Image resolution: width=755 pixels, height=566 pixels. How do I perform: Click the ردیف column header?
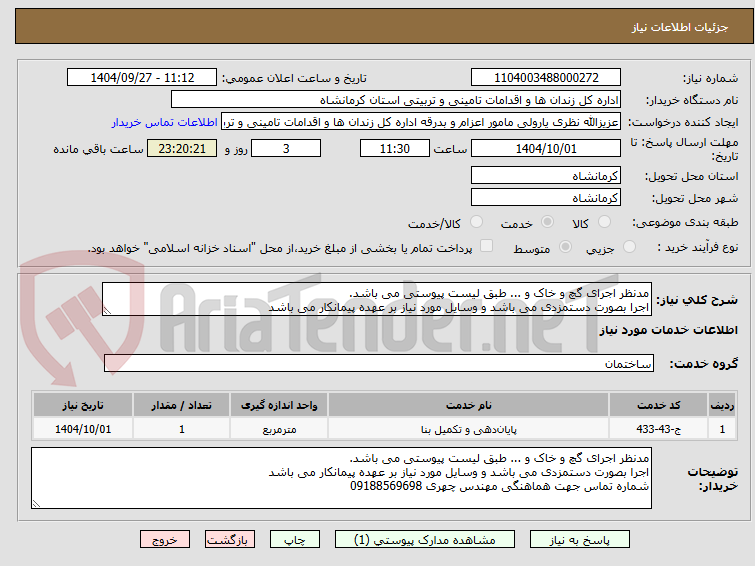point(722,405)
